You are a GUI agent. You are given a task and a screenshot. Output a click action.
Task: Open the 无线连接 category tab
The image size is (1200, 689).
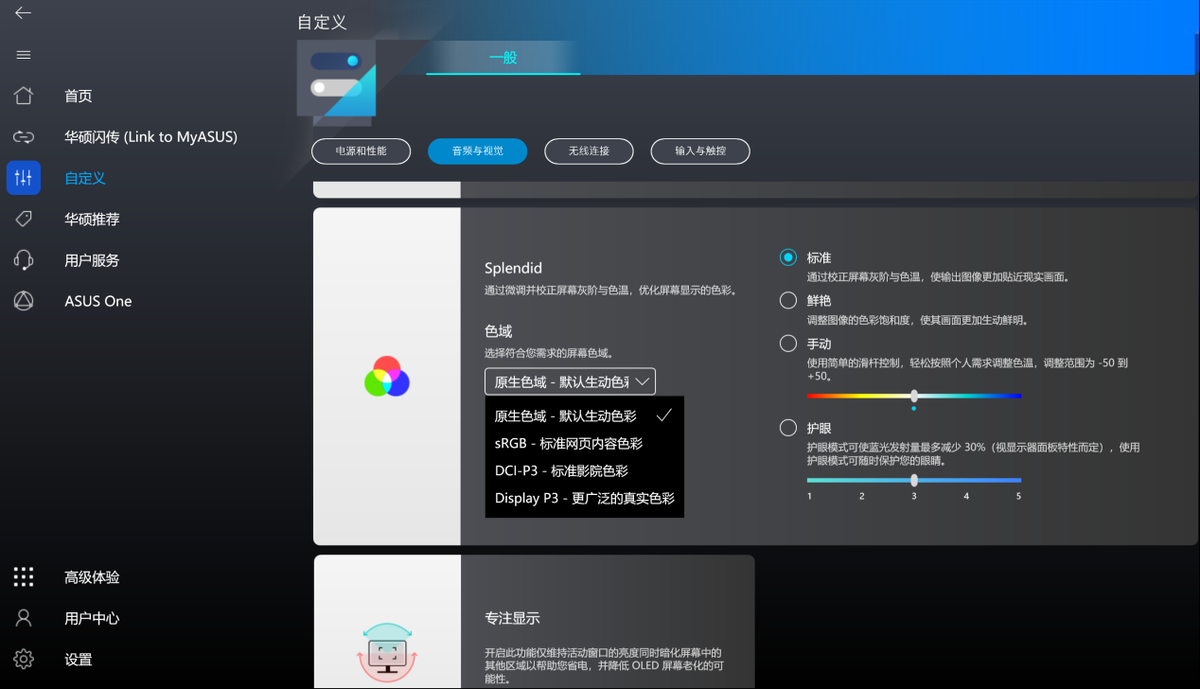tap(588, 151)
